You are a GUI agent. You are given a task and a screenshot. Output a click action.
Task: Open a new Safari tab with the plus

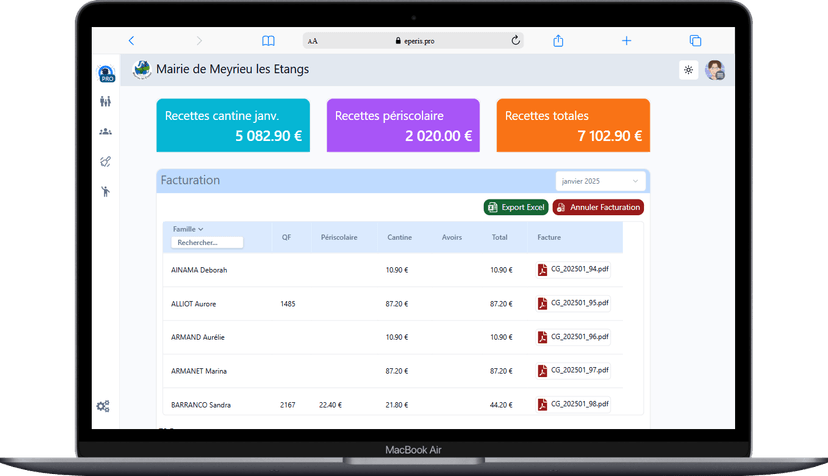tap(627, 41)
